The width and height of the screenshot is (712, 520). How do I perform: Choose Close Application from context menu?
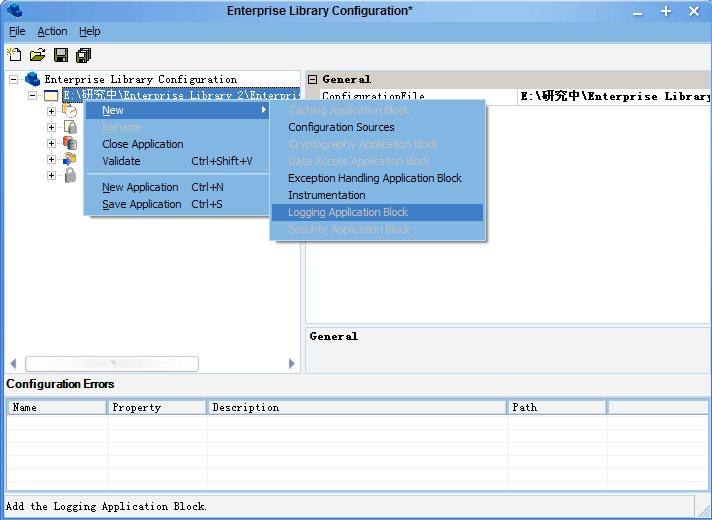click(178, 144)
